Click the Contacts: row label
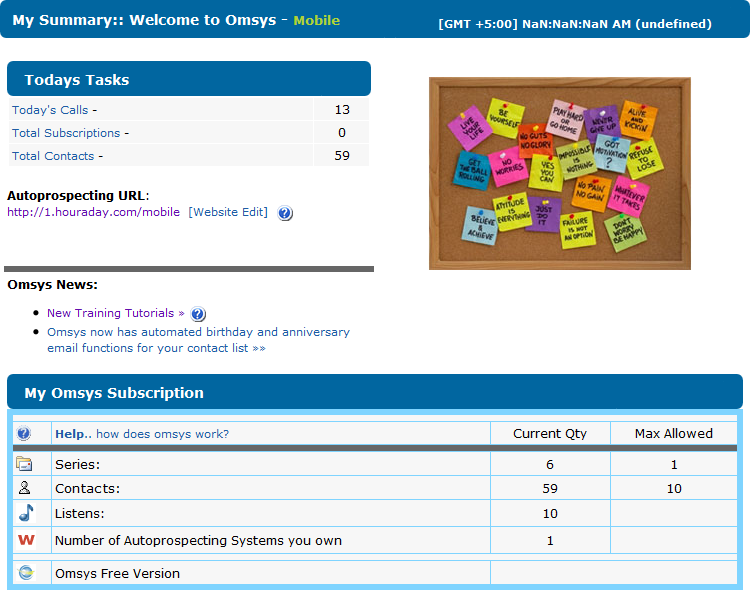The height and width of the screenshot is (597, 750). click(x=88, y=488)
